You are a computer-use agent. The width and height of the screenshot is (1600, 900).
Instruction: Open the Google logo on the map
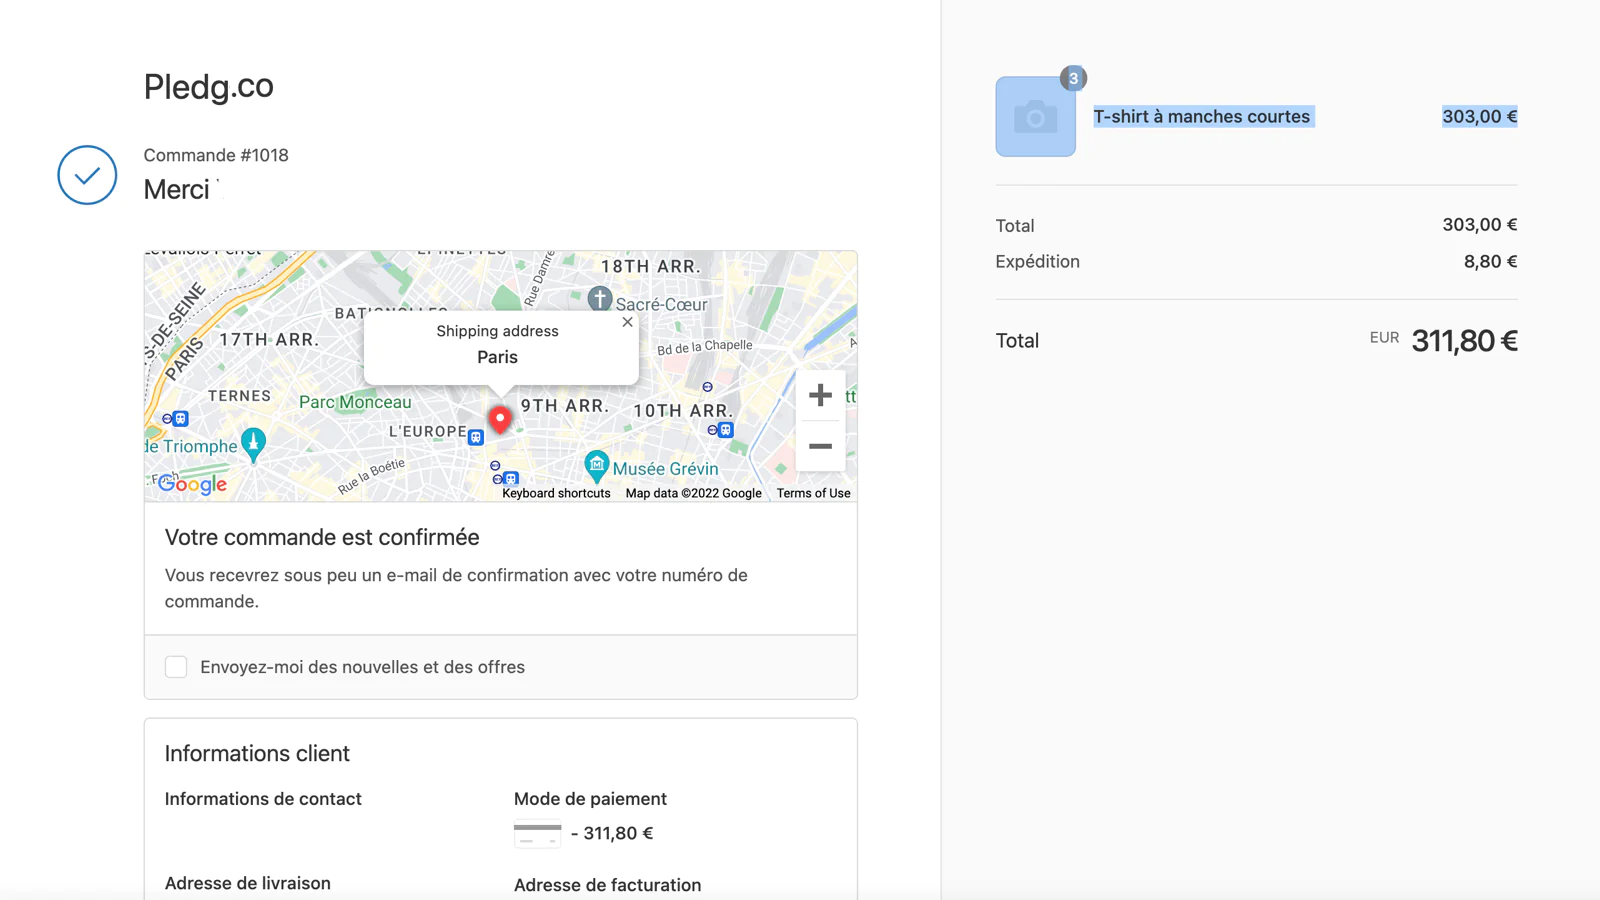(193, 484)
